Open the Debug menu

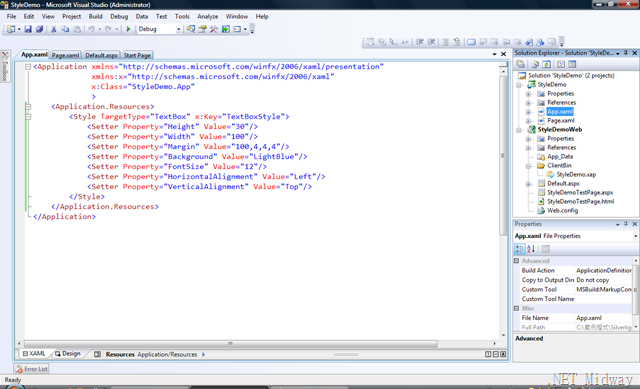click(119, 16)
